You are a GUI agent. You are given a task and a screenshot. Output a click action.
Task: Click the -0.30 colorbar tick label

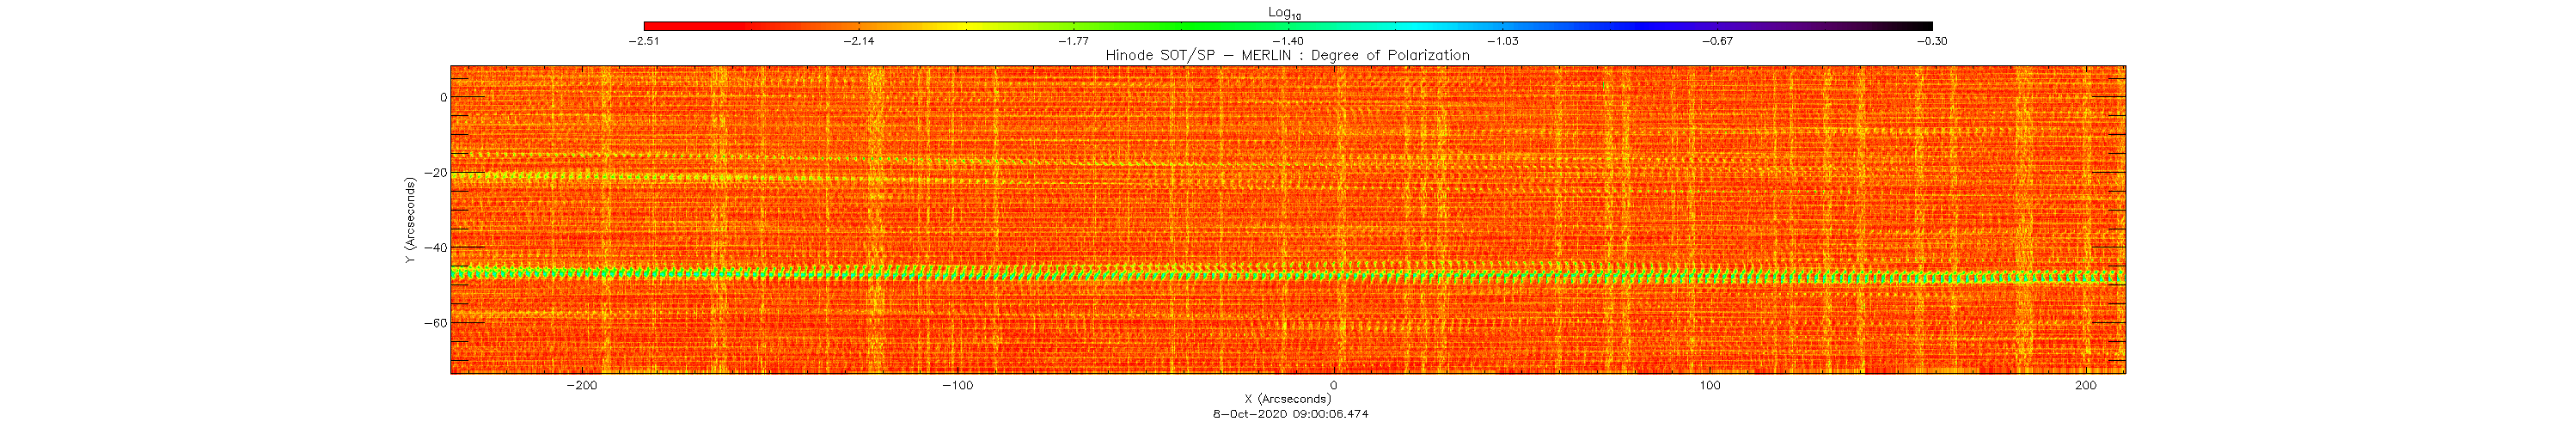pos(1932,41)
